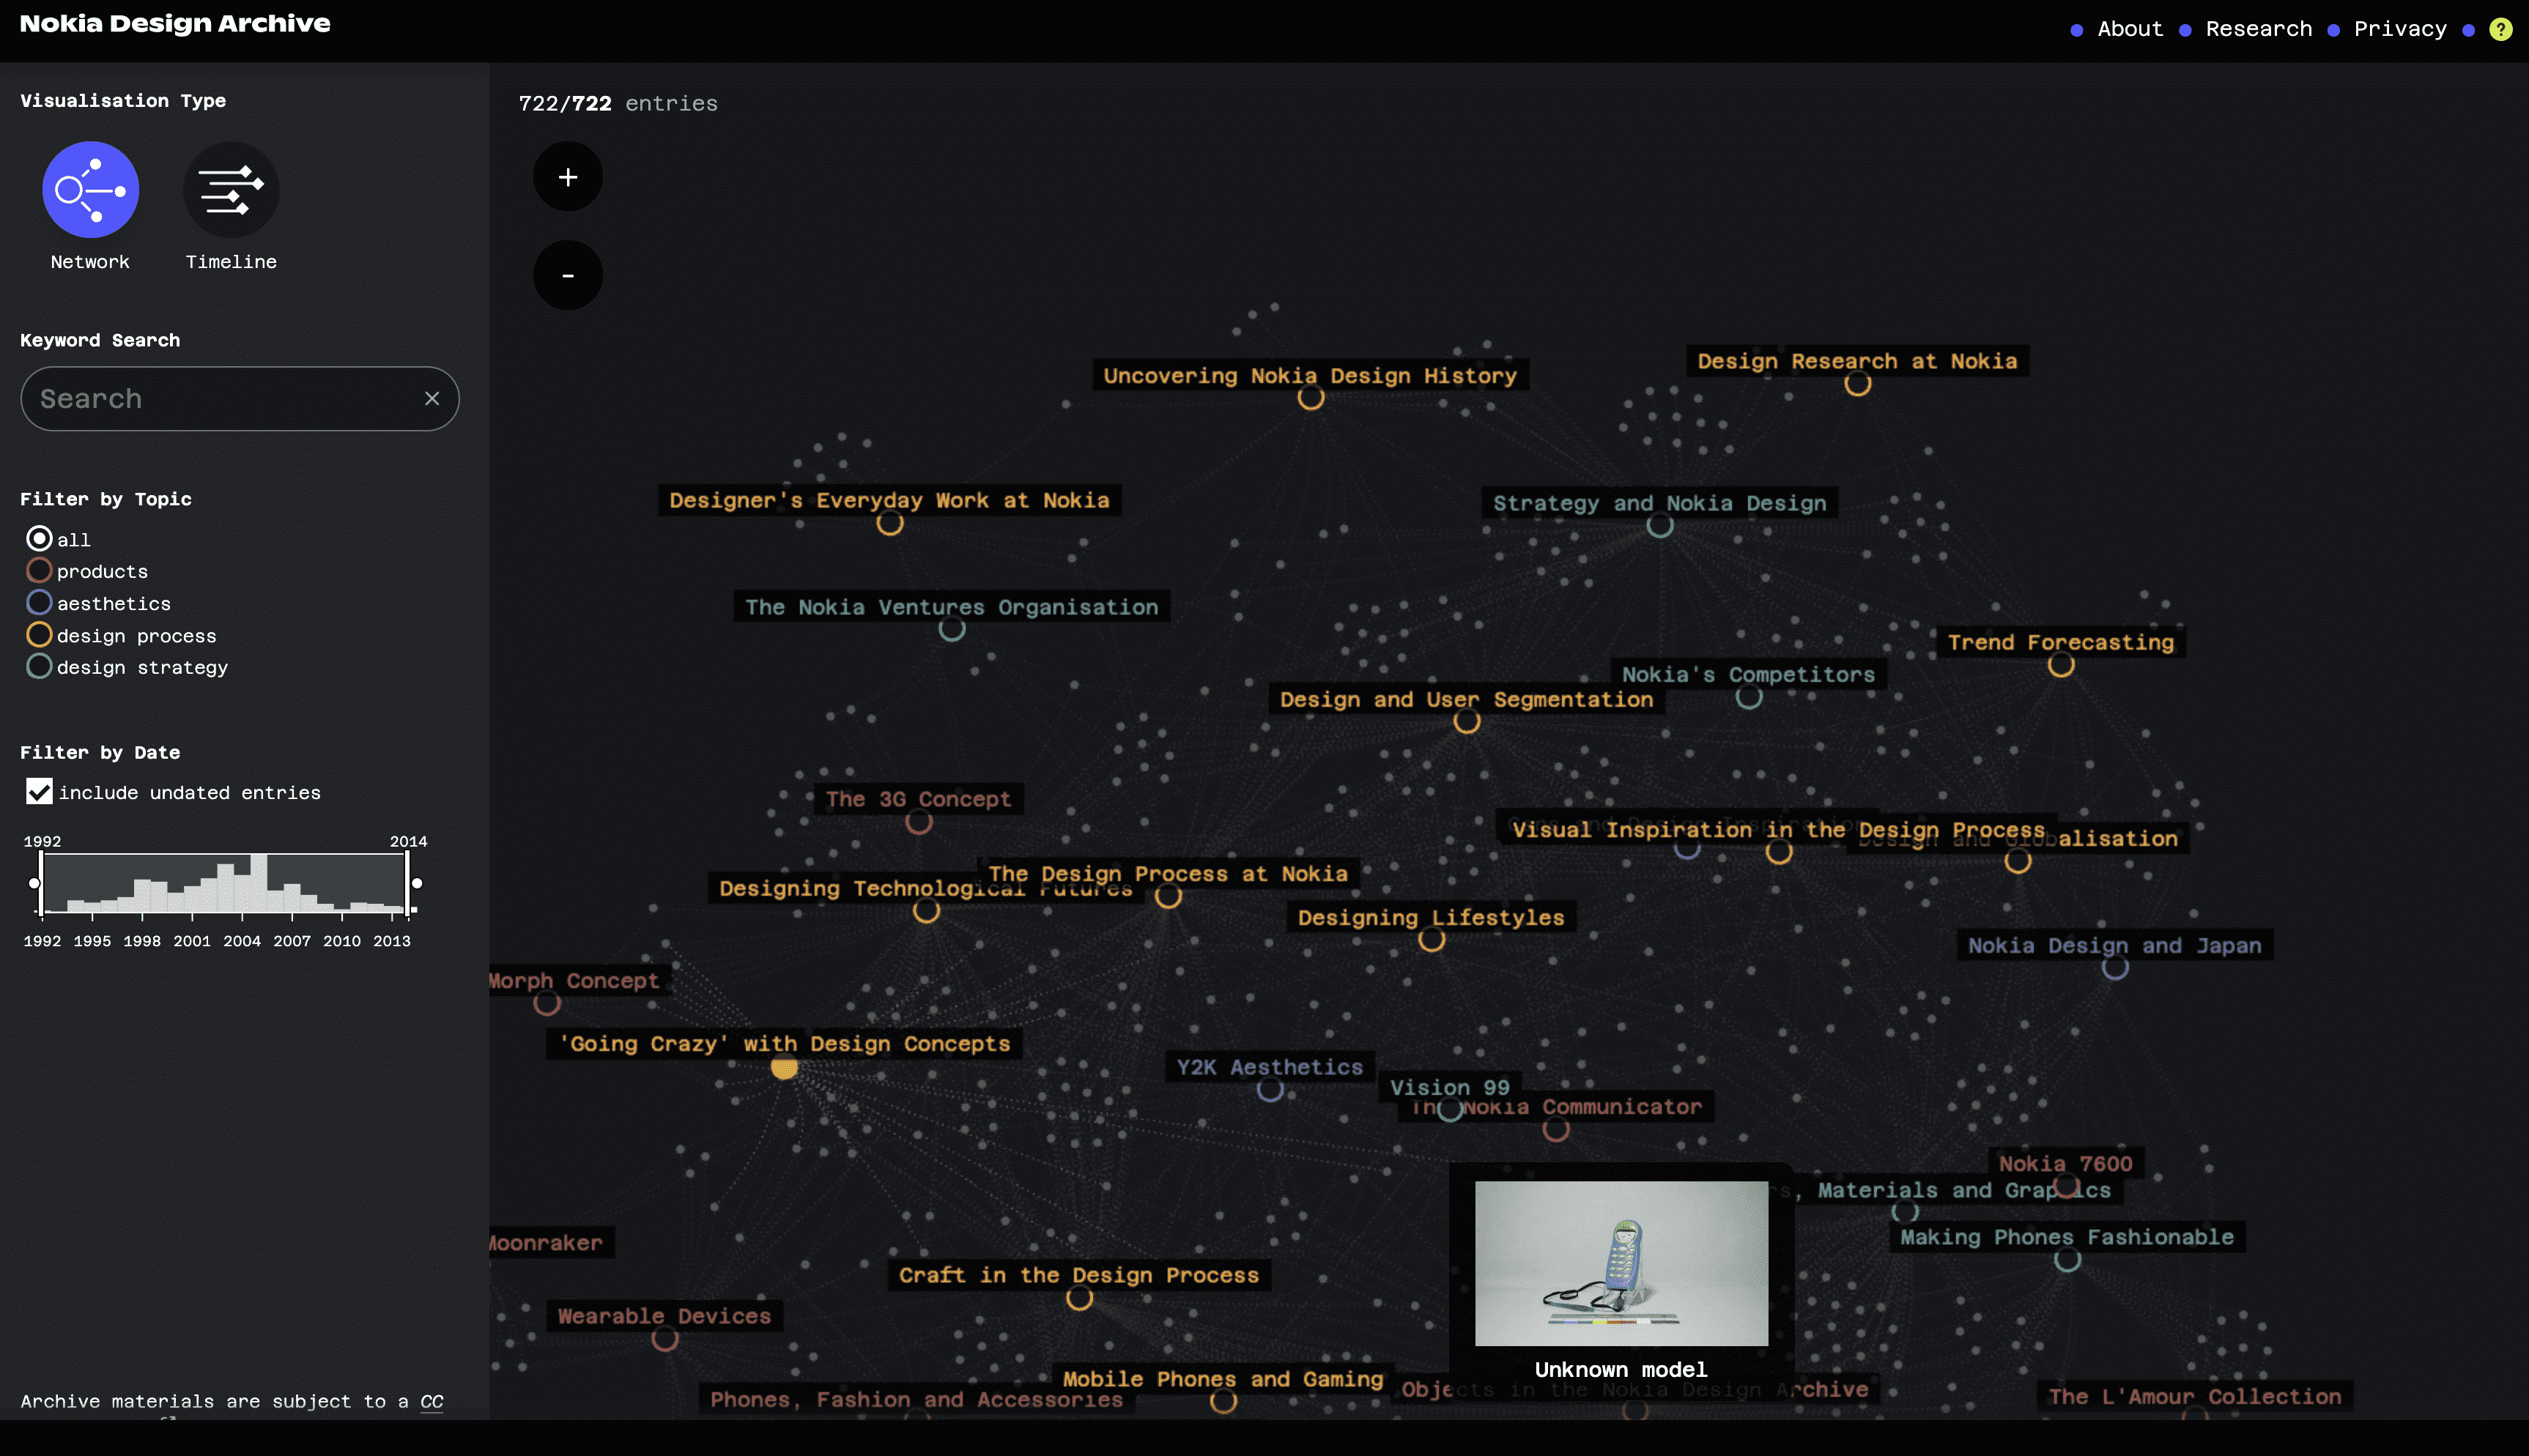Viewport: 2529px width, 1456px height.
Task: Open the Unknown model phone thumbnail
Action: click(1621, 1263)
